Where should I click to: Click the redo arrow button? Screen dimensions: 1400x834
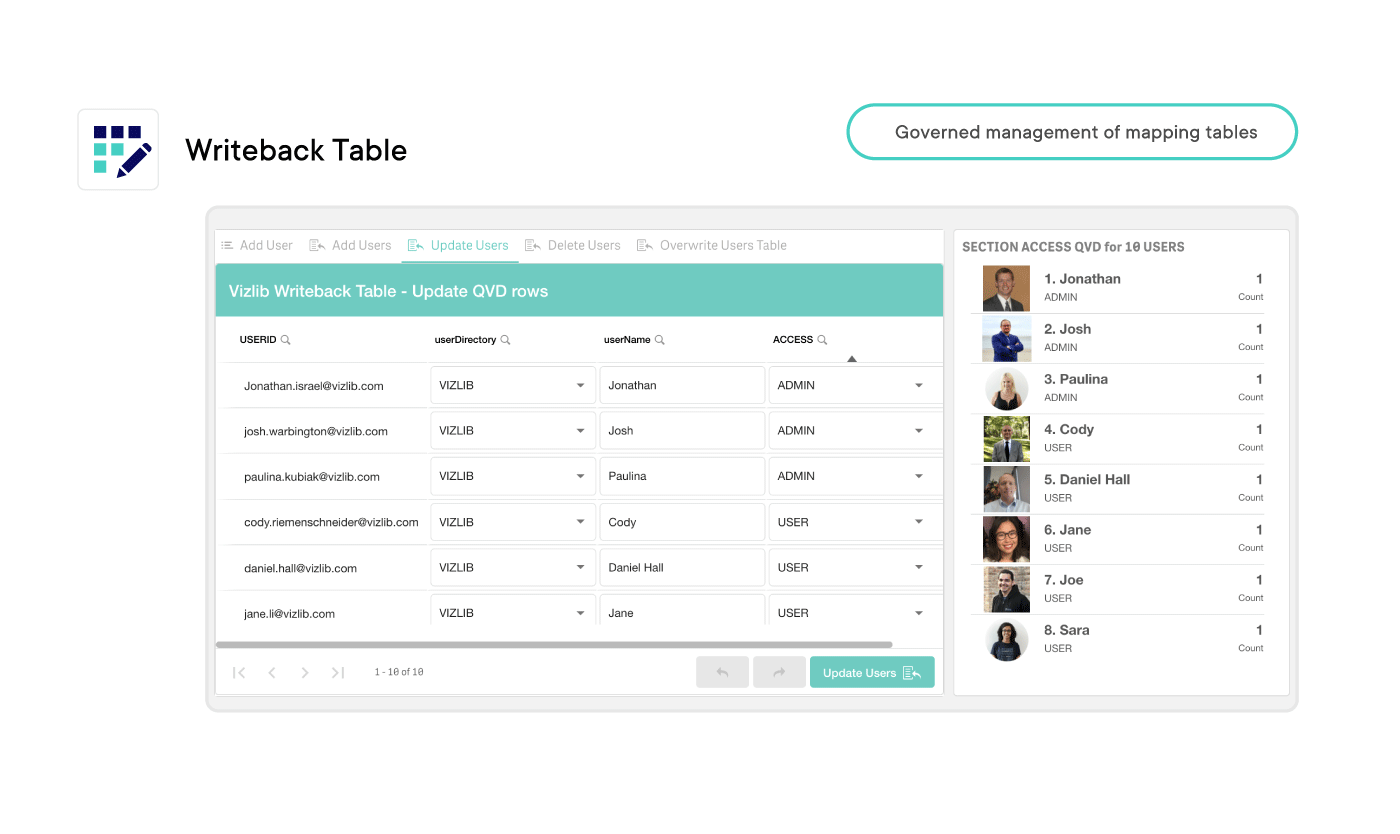(x=779, y=673)
